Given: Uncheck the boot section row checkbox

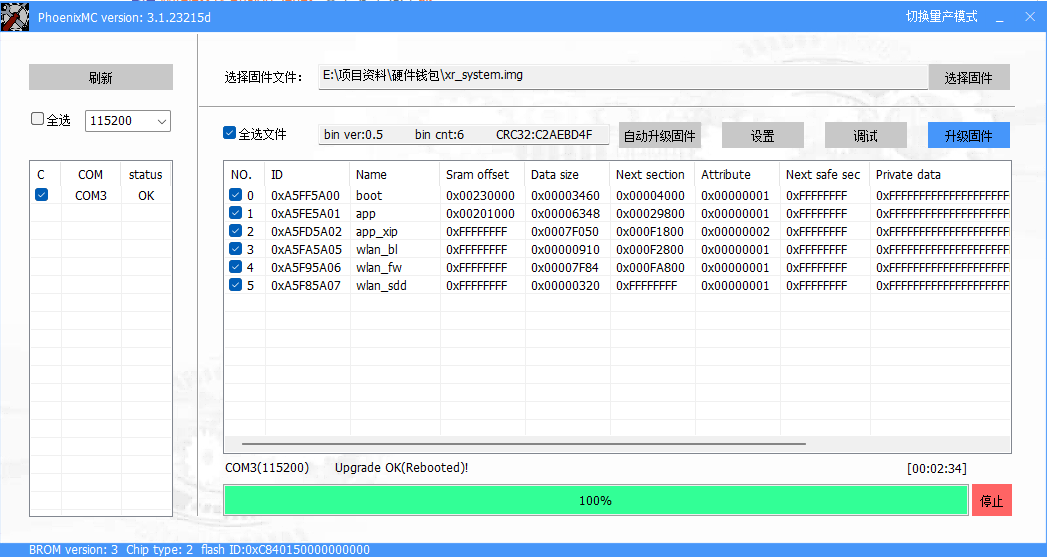Looking at the screenshot, I should tap(235, 195).
